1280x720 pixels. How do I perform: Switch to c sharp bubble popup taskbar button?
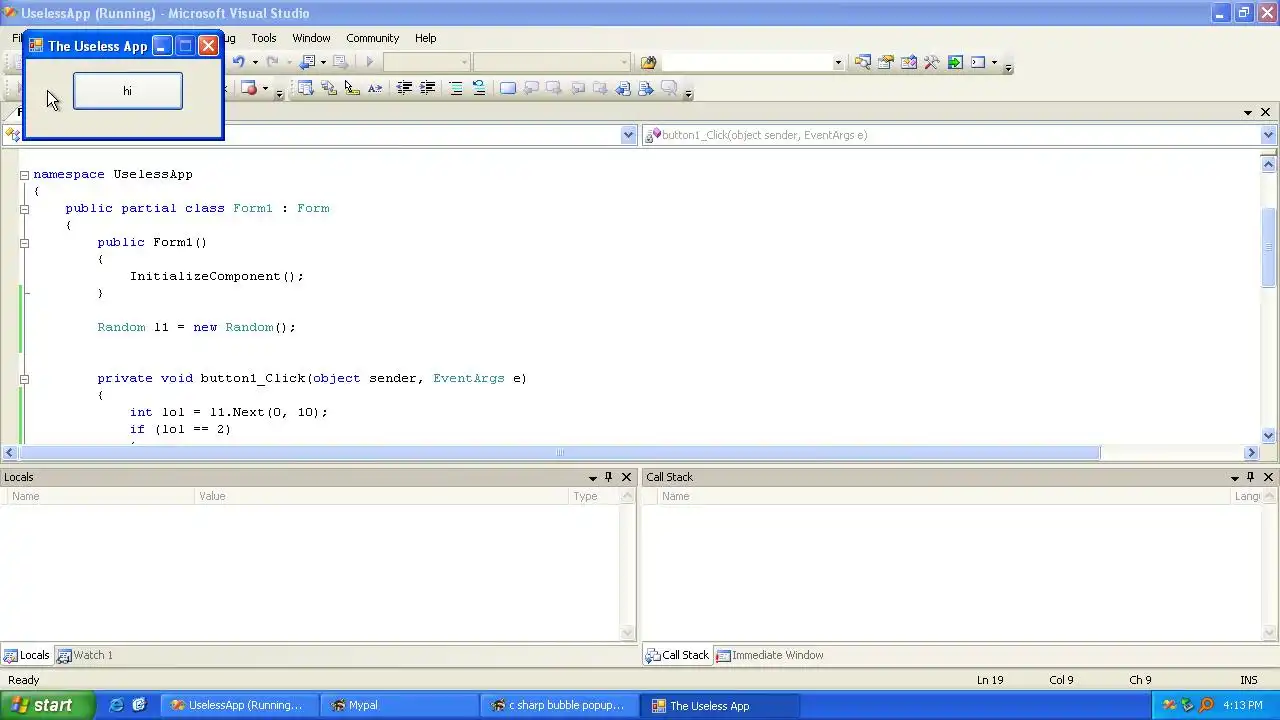(560, 705)
